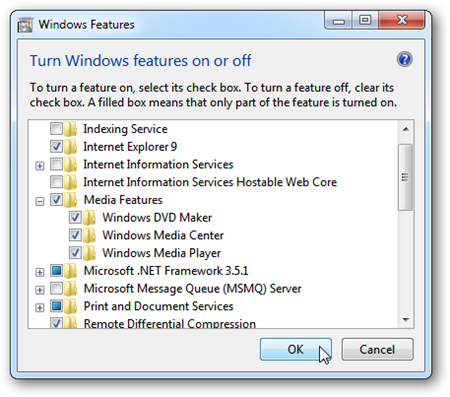Image resolution: width=450 pixels, height=397 pixels.
Task: Select the 'Media Features' label
Action: pyautogui.click(x=123, y=200)
